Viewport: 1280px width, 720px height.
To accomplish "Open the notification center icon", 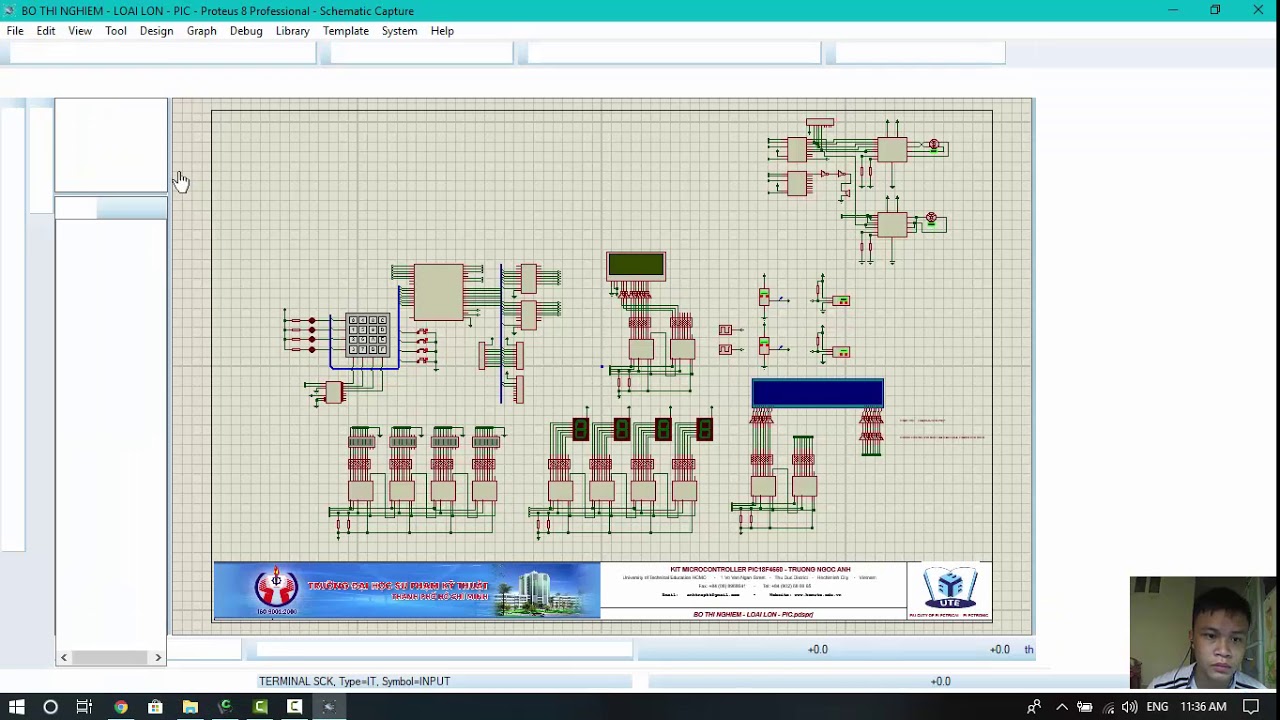I will 1251,707.
